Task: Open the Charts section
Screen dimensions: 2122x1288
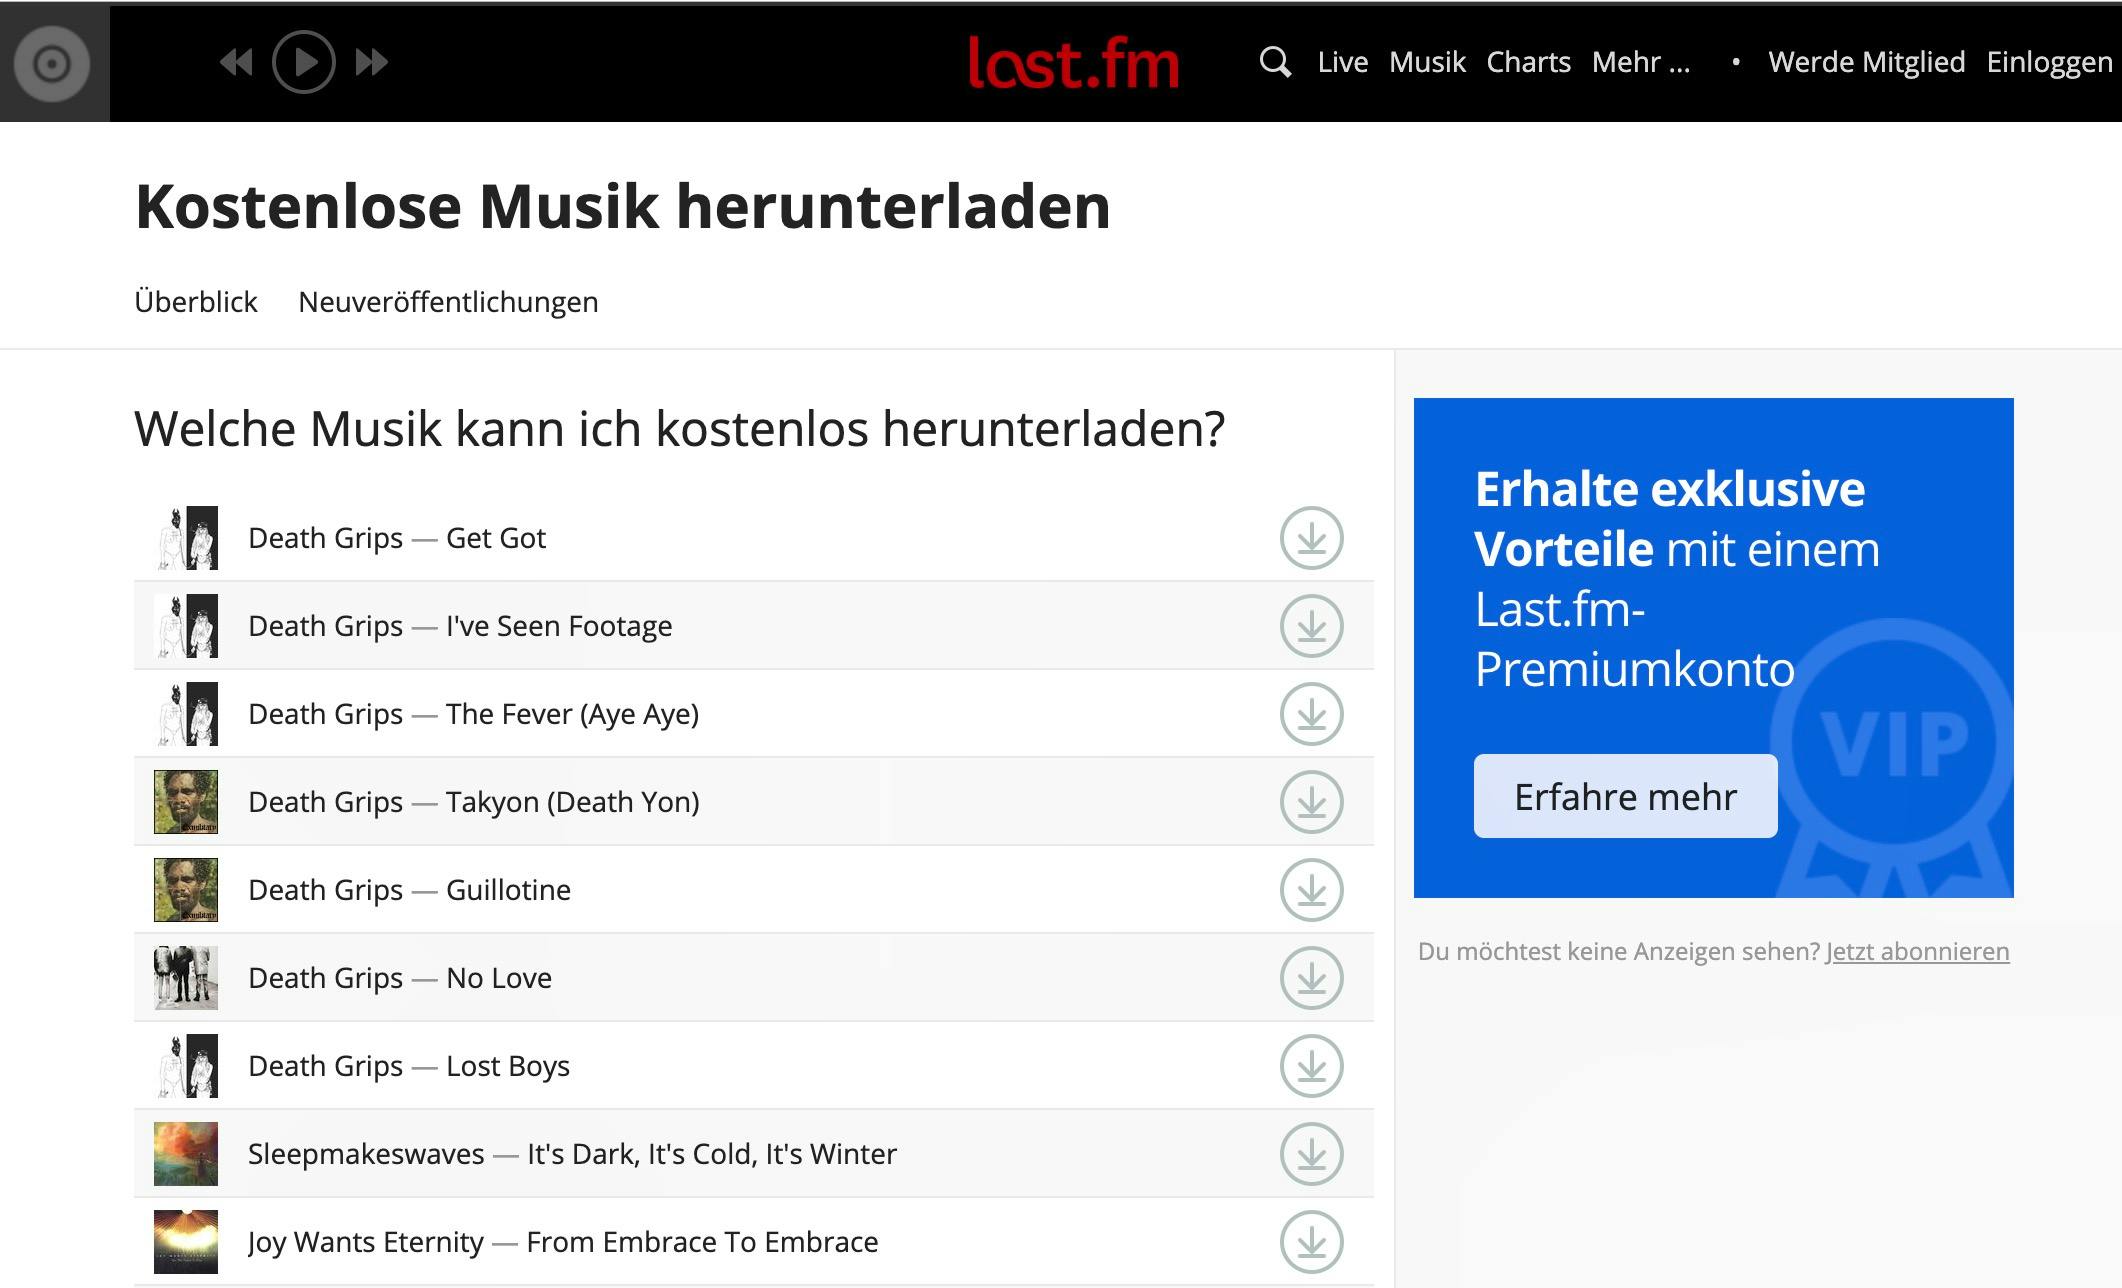Action: [1528, 61]
